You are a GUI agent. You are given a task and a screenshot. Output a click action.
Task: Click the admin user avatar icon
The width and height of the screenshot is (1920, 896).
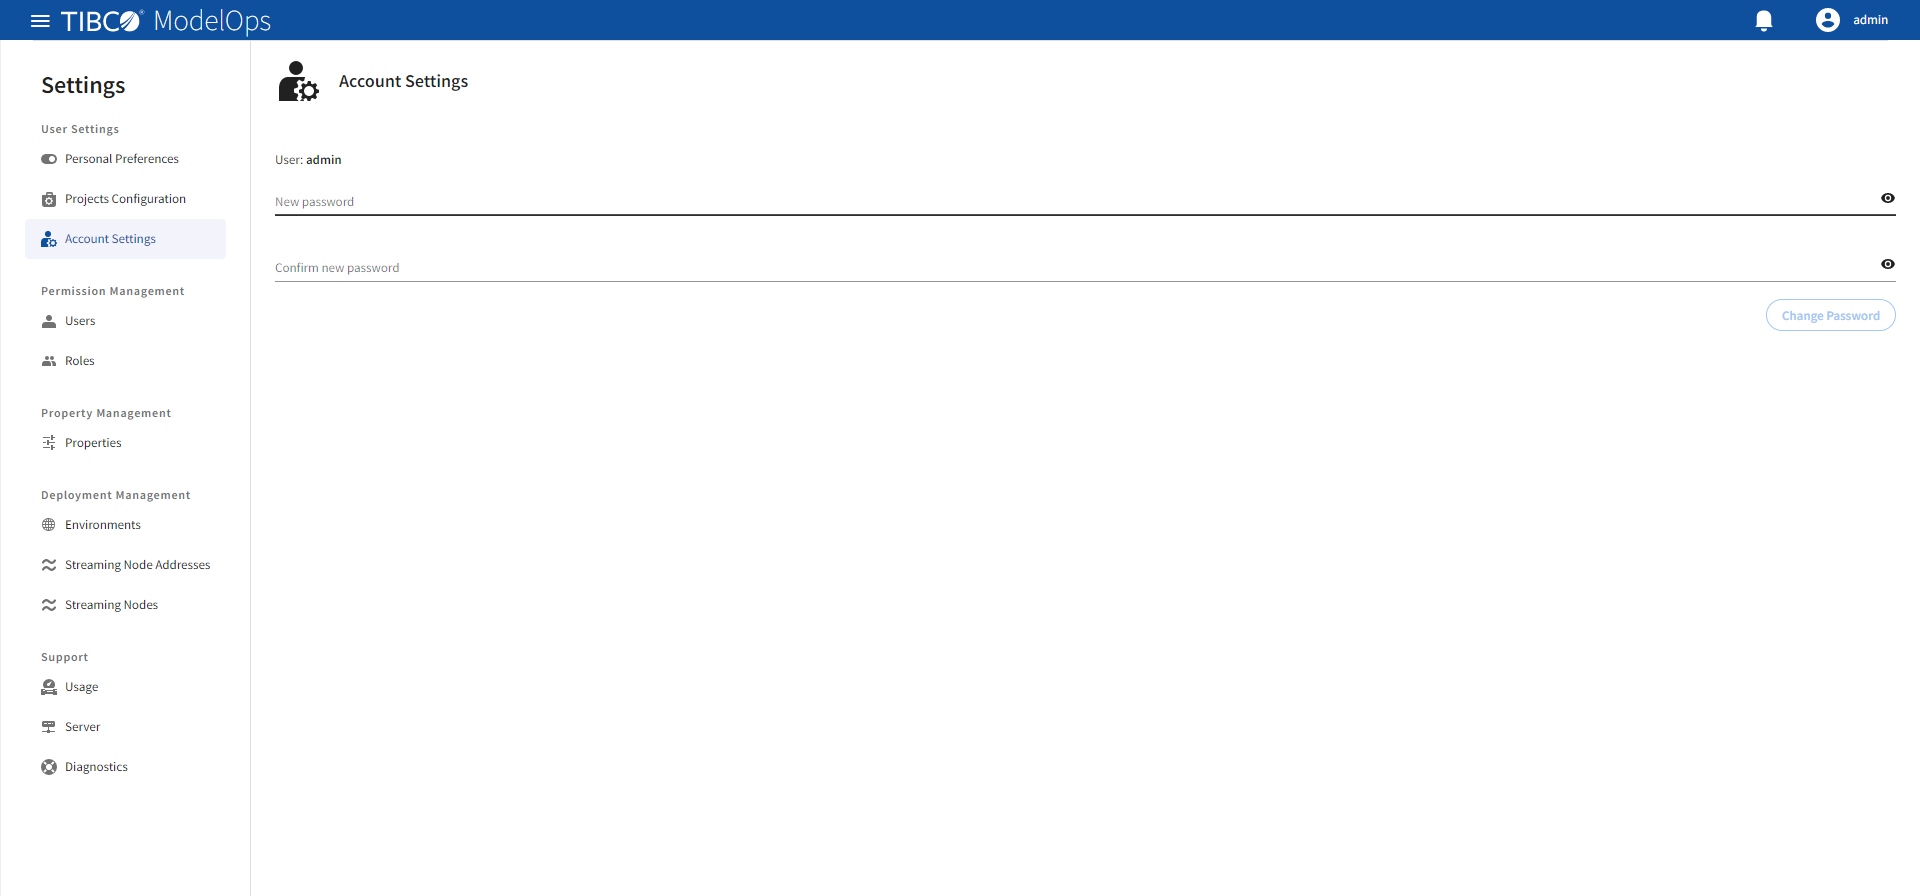pyautogui.click(x=1828, y=20)
